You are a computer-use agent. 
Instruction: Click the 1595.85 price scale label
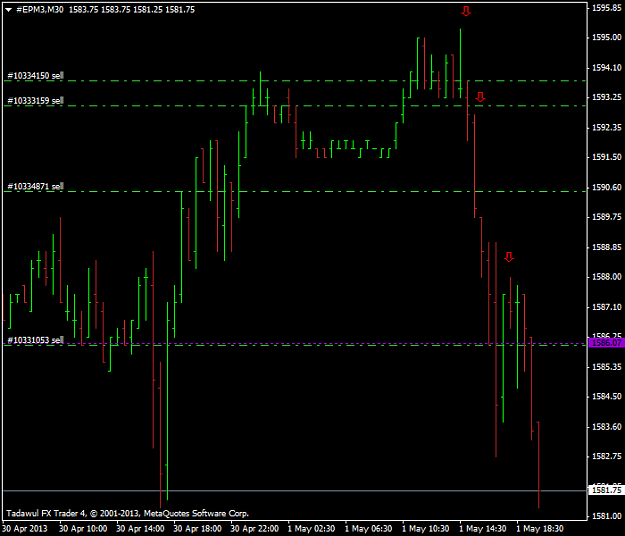tap(607, 8)
